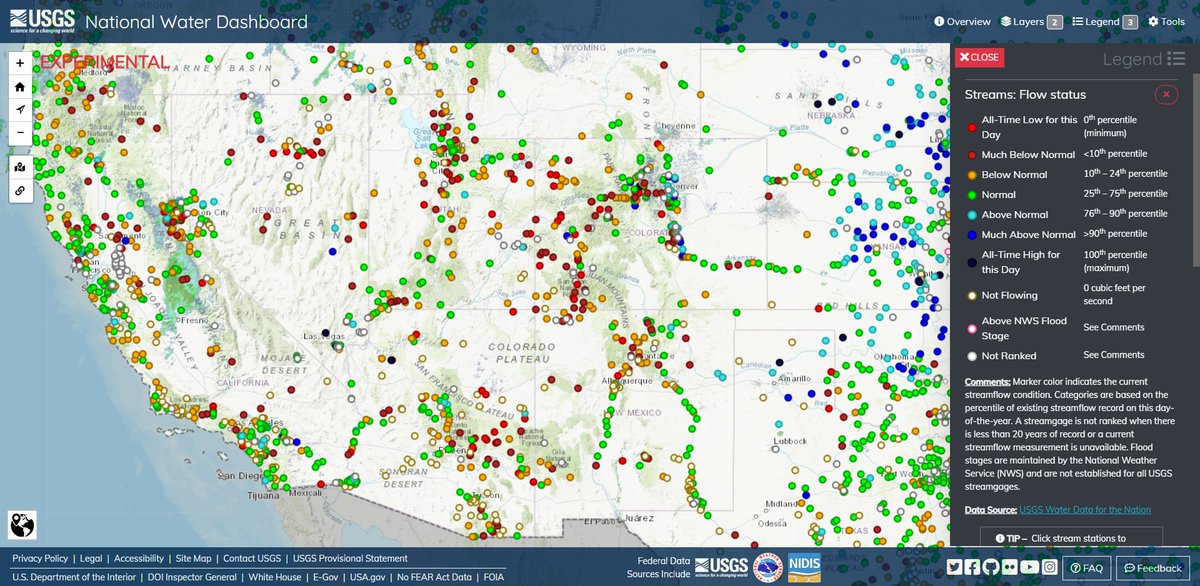This screenshot has width=1200, height=586.
Task: Click the Twitter icon in the footer
Action: pos(954,567)
